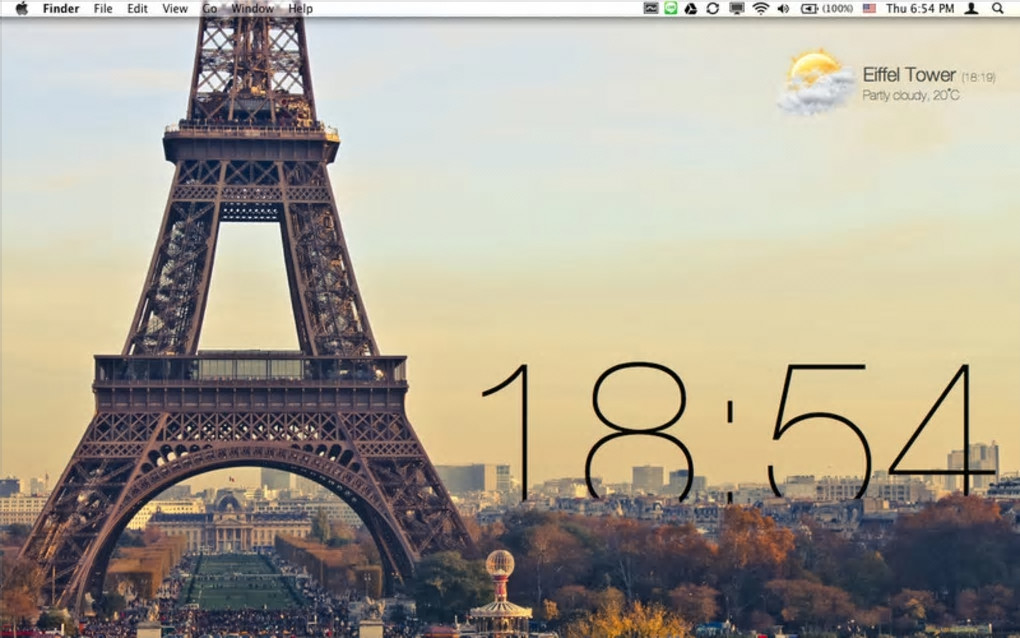Click the circular sync arrows icon
The image size is (1020, 638).
pos(712,8)
